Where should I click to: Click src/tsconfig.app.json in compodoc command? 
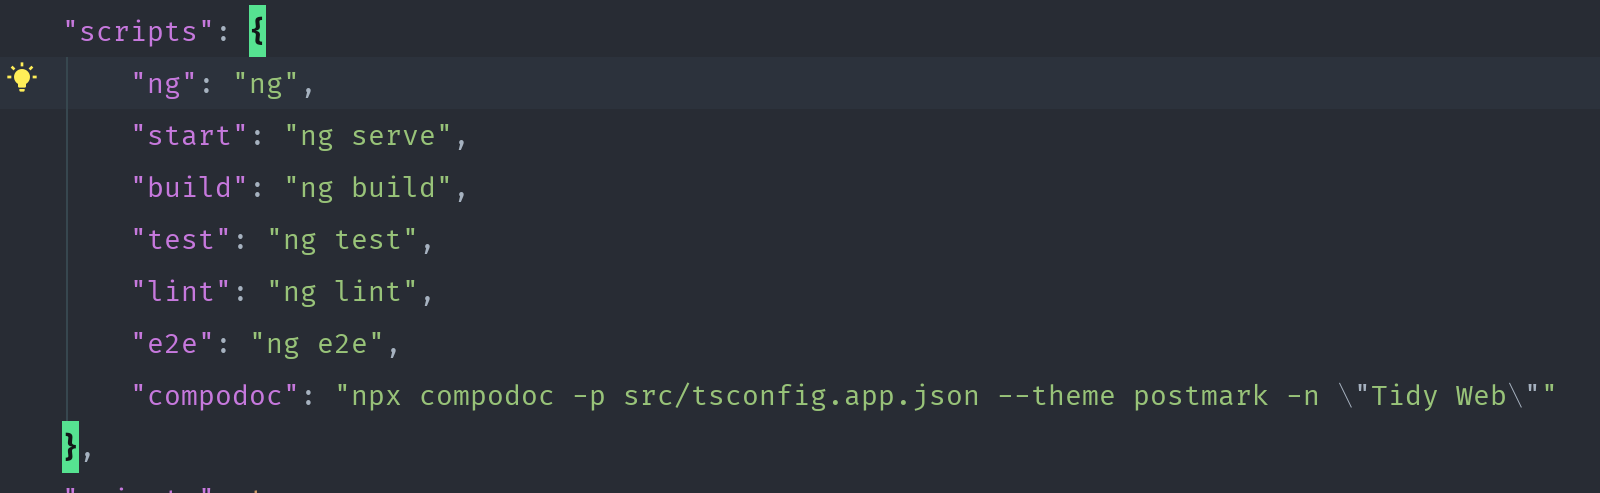click(801, 396)
